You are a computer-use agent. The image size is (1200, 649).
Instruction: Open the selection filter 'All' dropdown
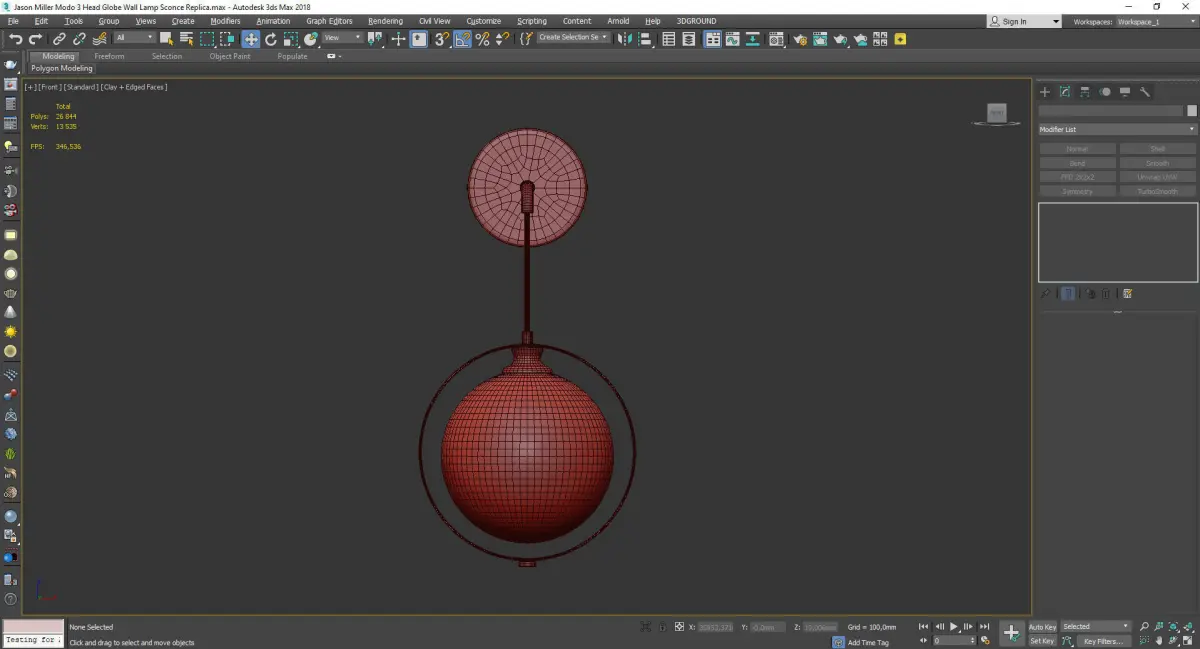point(134,38)
